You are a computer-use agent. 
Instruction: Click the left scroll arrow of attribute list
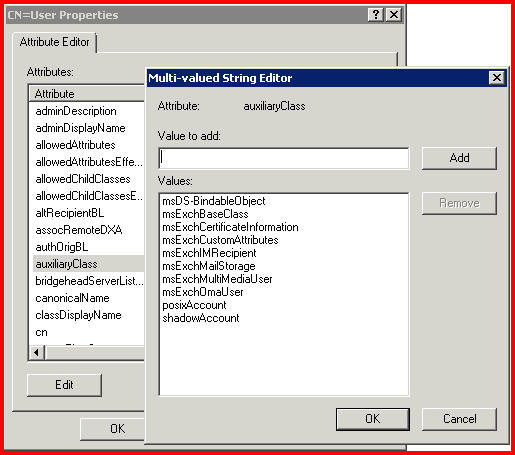click(37, 353)
